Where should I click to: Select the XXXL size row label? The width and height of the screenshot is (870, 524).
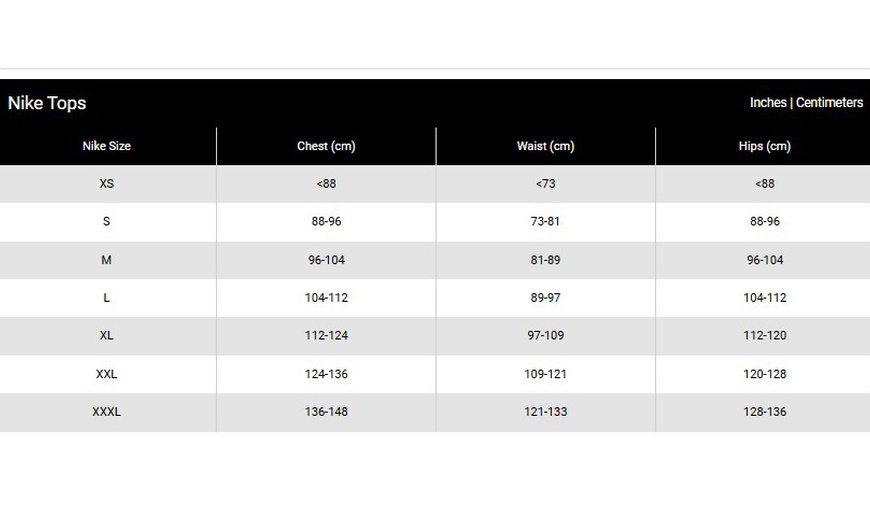(x=106, y=412)
